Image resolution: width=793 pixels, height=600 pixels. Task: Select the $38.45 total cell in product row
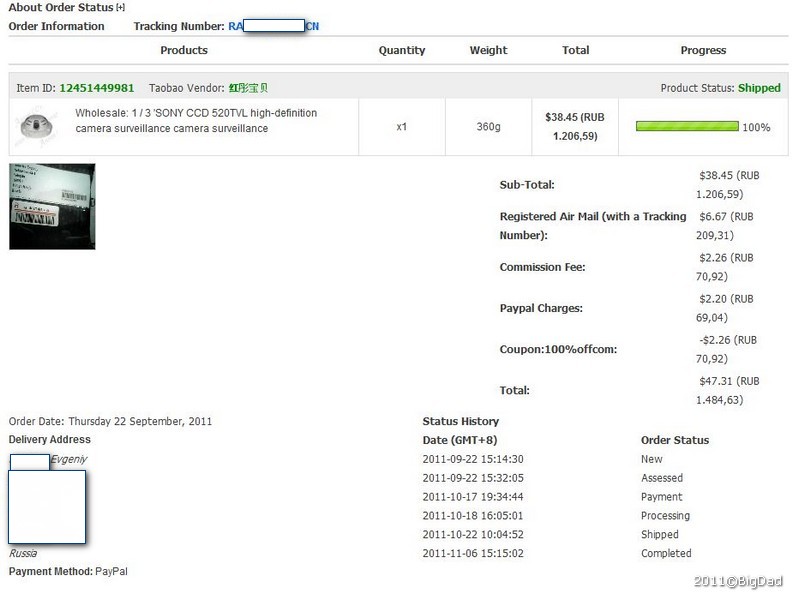pyautogui.click(x=575, y=126)
